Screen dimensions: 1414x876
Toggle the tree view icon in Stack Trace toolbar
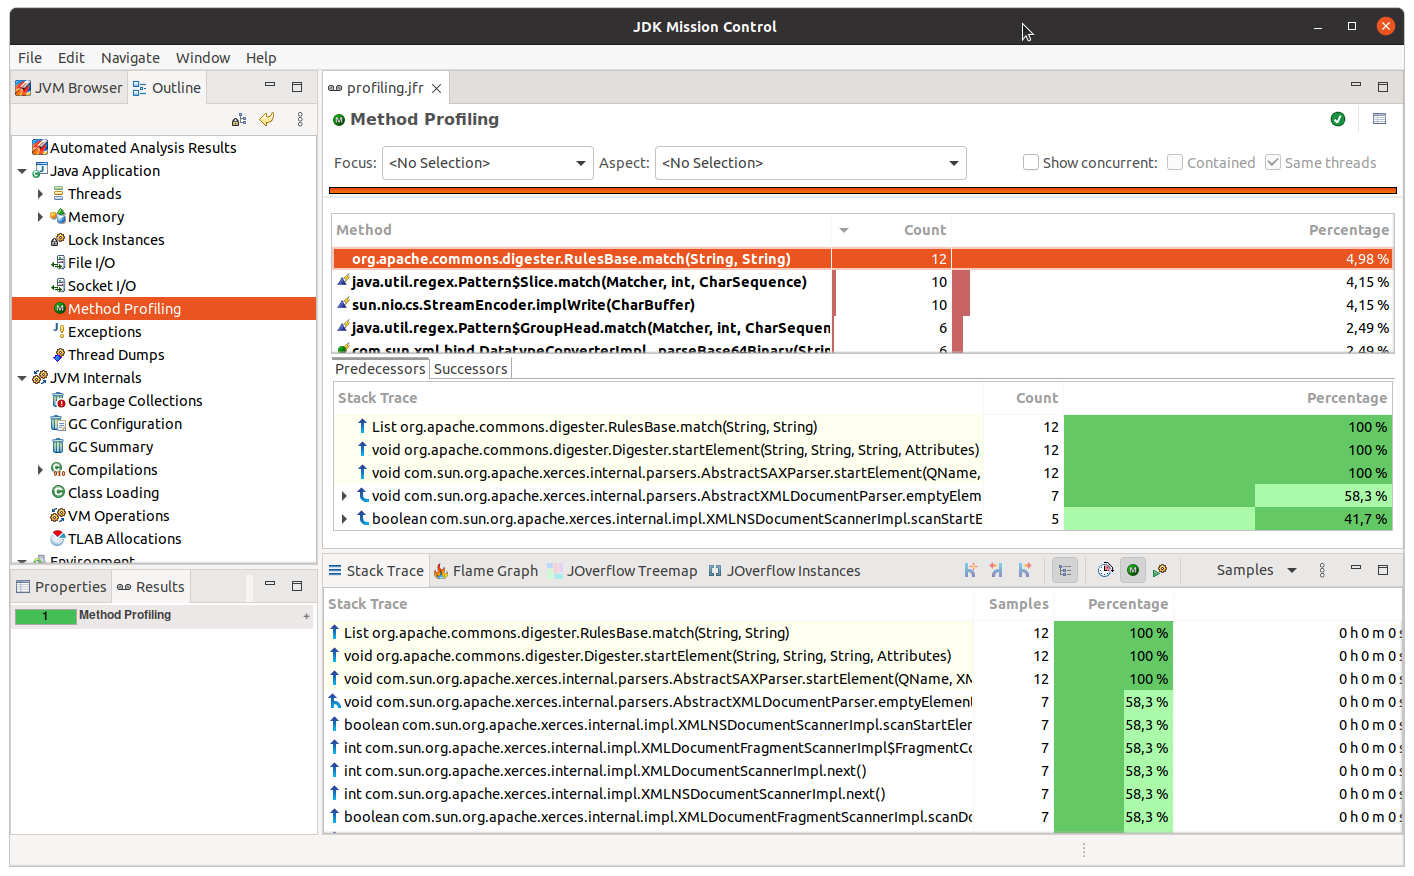1065,570
